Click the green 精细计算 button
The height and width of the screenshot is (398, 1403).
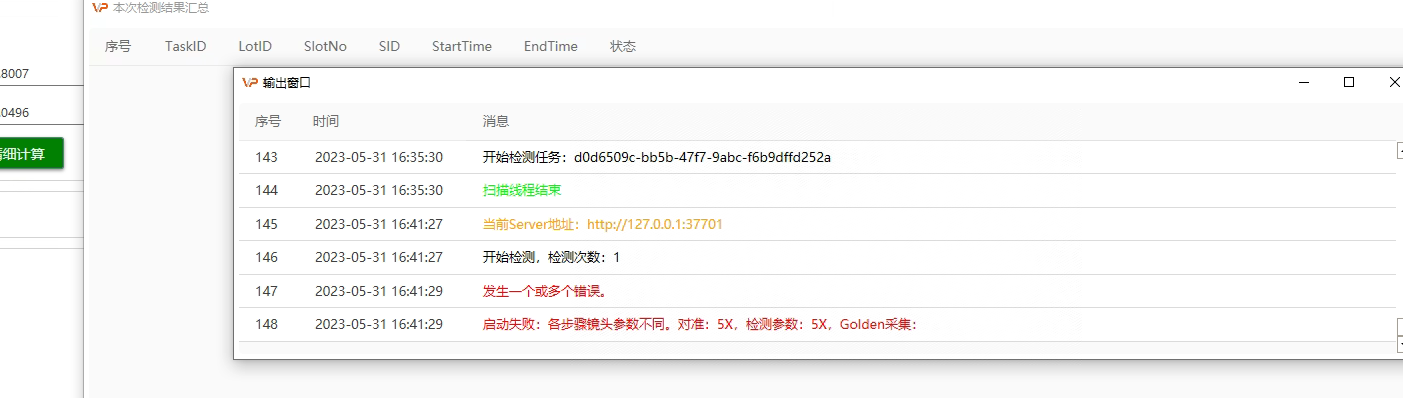click(31, 154)
